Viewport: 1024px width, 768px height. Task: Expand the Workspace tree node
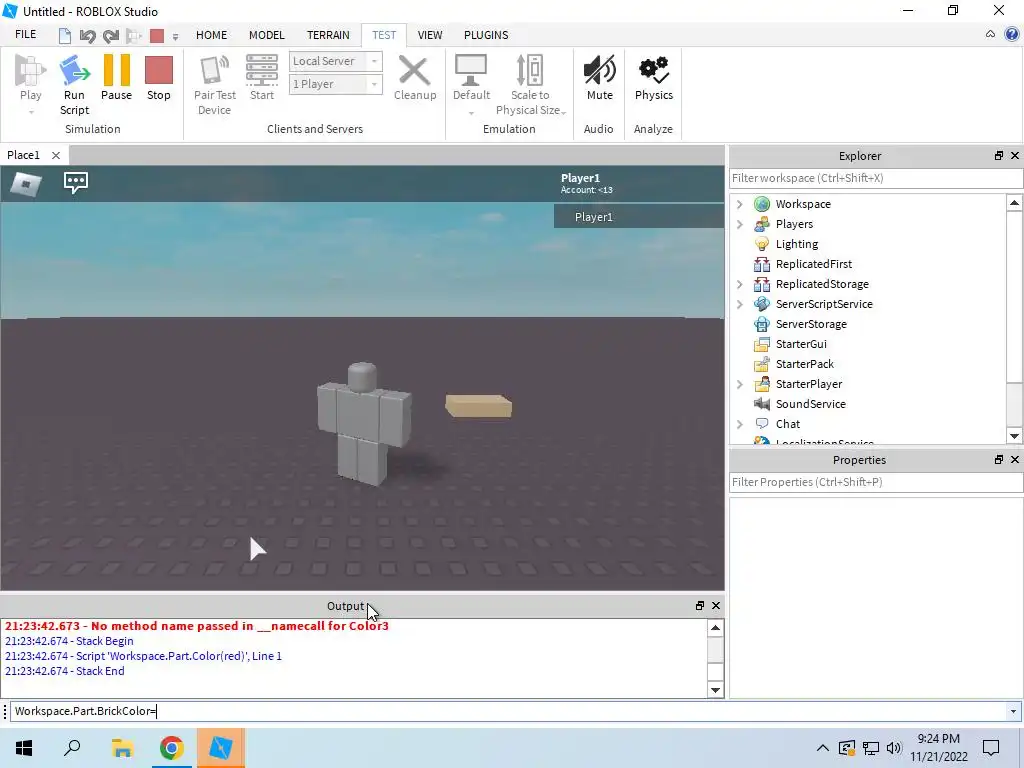(x=739, y=204)
